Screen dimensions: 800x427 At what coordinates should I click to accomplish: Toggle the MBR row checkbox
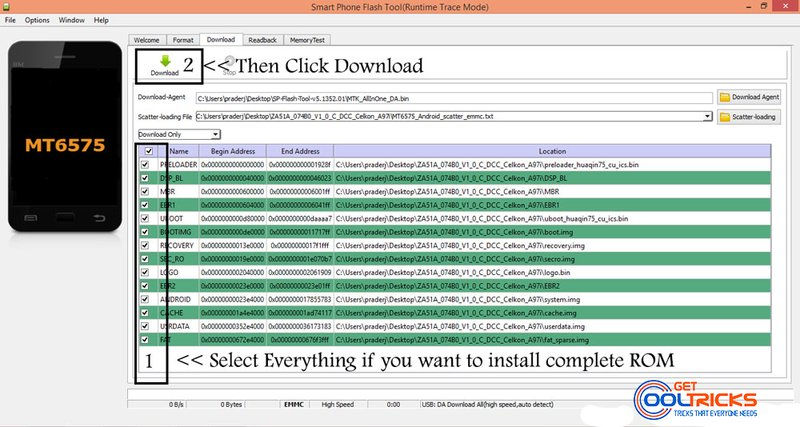[145, 191]
